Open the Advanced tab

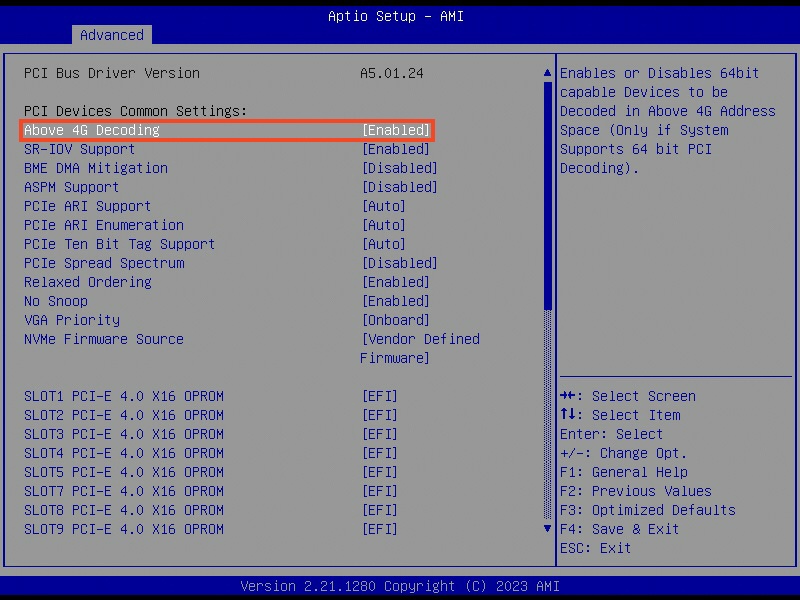click(112, 35)
